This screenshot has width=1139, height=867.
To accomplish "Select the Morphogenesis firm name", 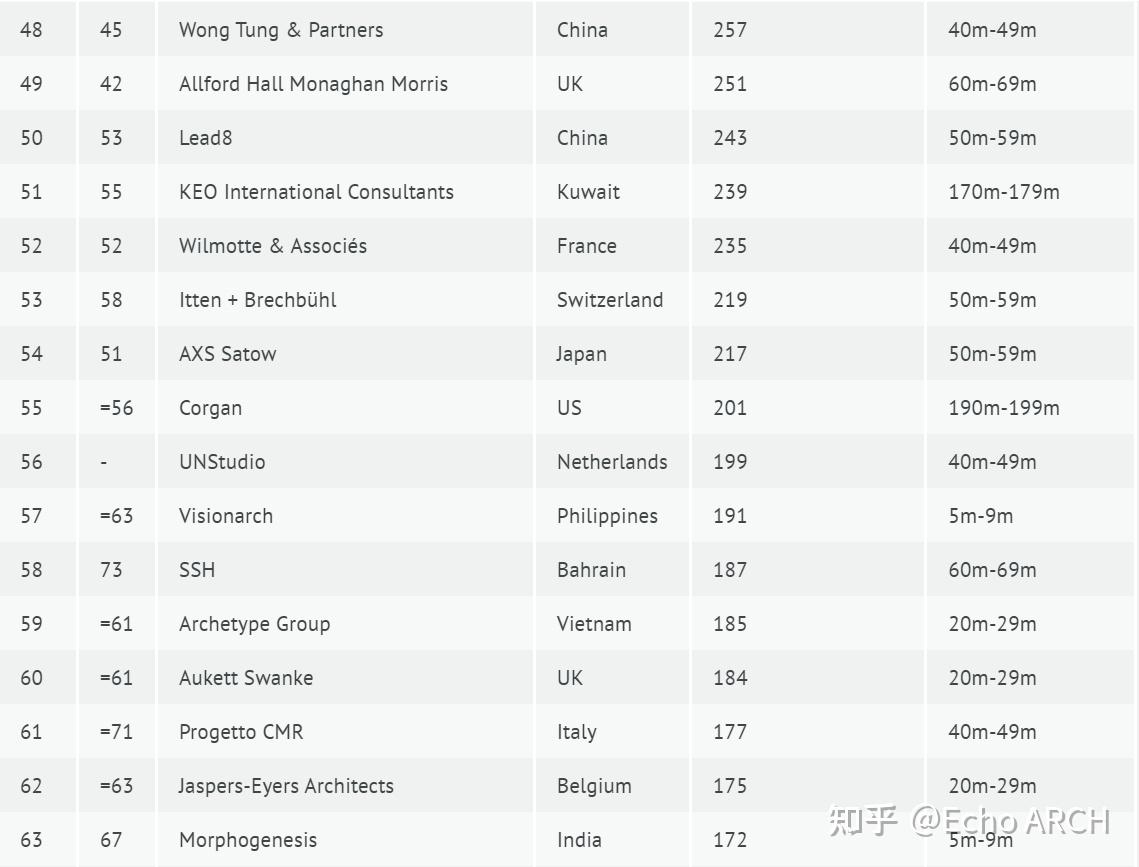I will pyautogui.click(x=248, y=840).
